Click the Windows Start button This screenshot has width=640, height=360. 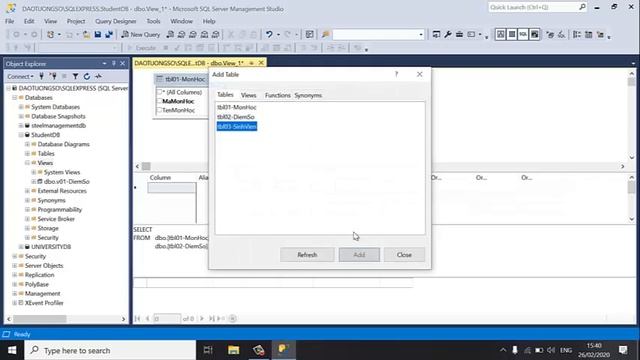click(x=12, y=350)
